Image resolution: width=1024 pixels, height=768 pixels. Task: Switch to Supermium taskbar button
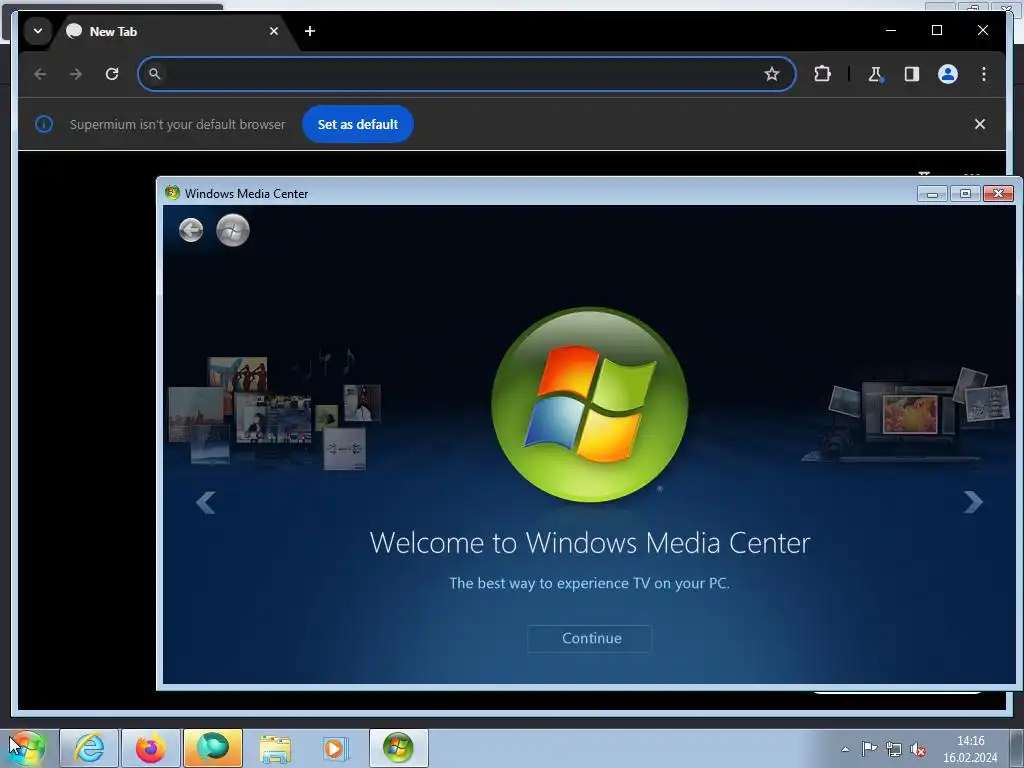coord(213,748)
